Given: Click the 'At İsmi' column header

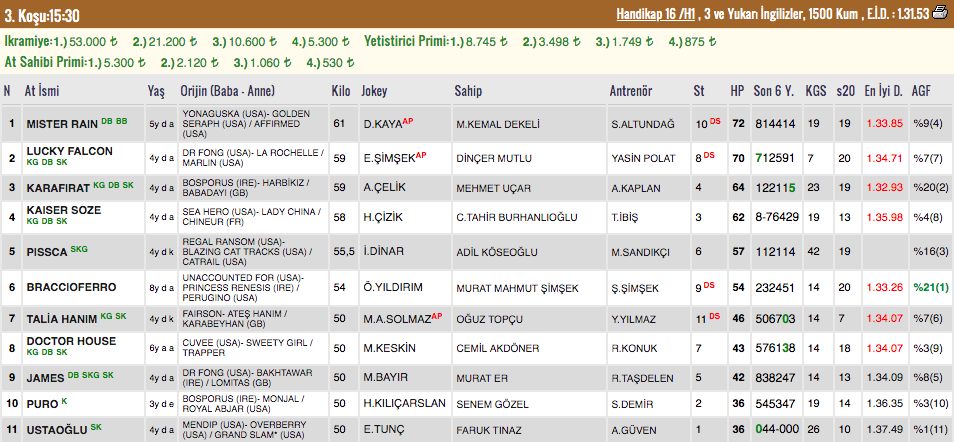Looking at the screenshot, I should (x=41, y=91).
